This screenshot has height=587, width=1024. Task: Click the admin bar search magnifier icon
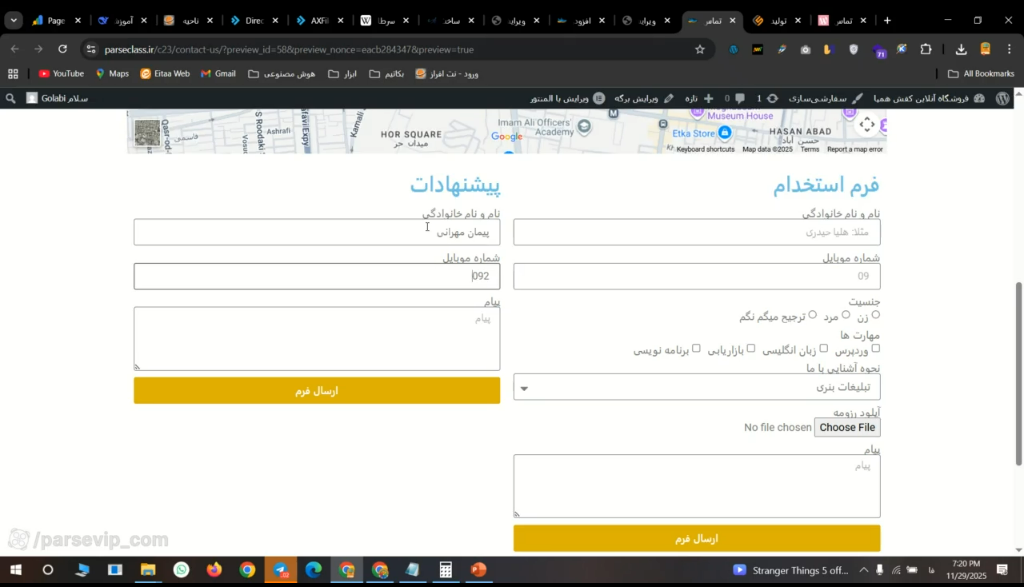[10, 98]
